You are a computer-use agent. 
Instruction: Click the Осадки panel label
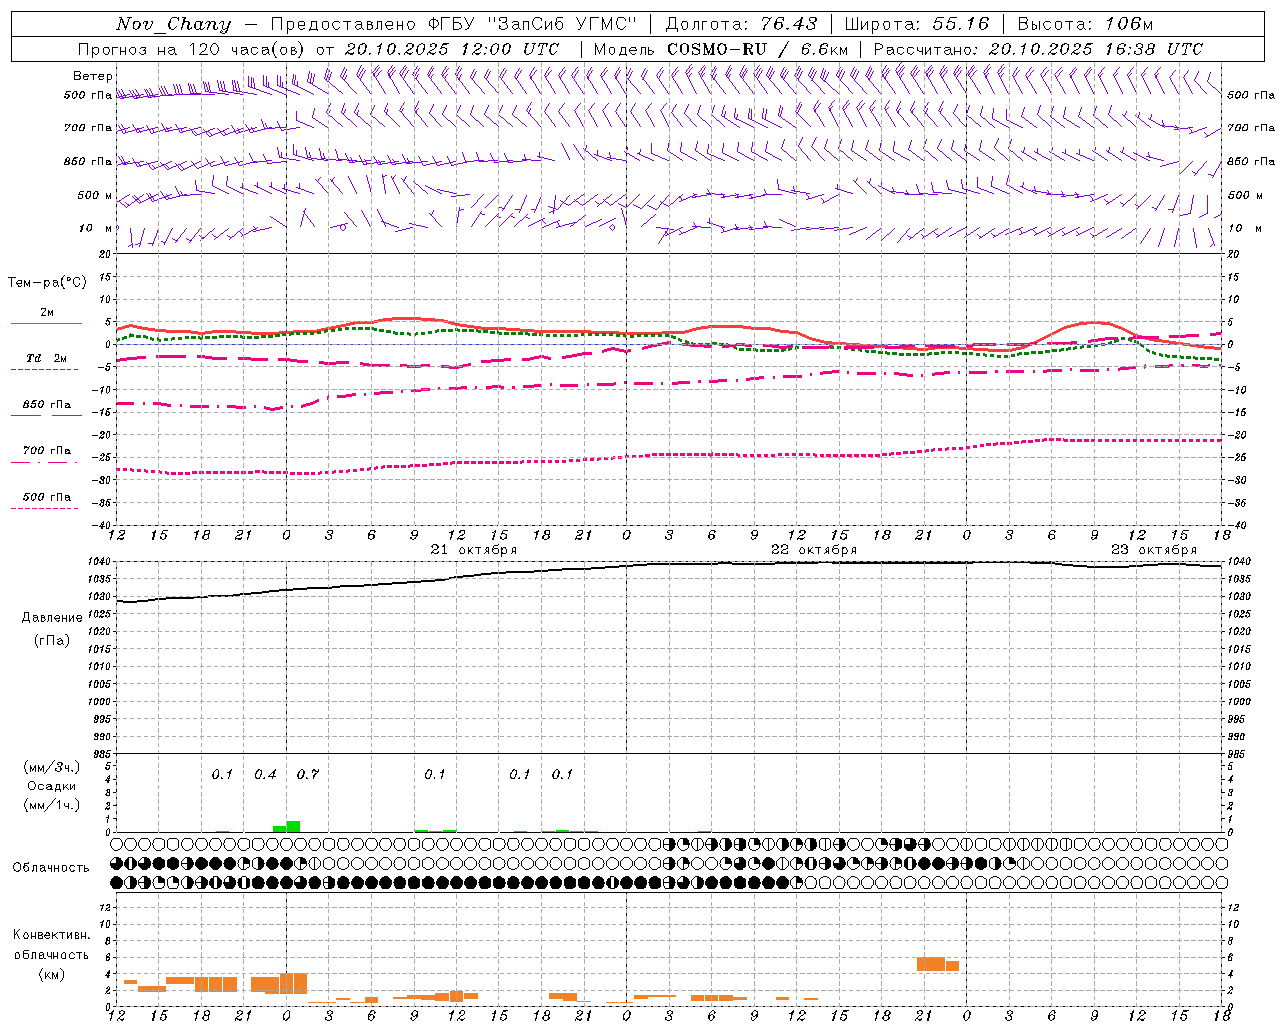click(52, 786)
